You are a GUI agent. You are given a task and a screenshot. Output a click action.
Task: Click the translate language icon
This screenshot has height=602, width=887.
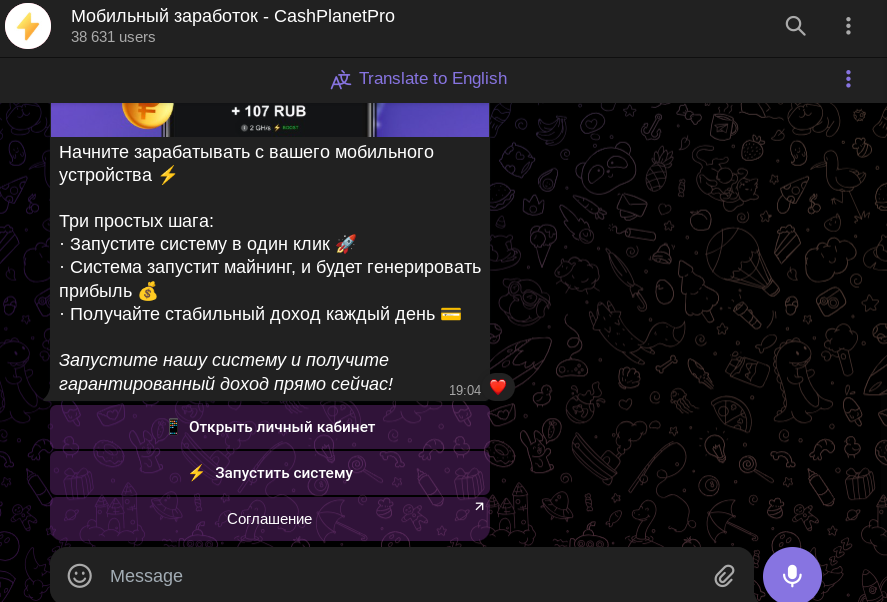pos(341,80)
